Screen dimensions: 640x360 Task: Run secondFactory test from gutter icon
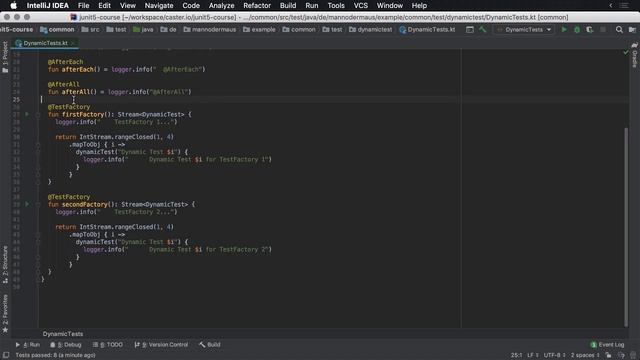pos(27,204)
